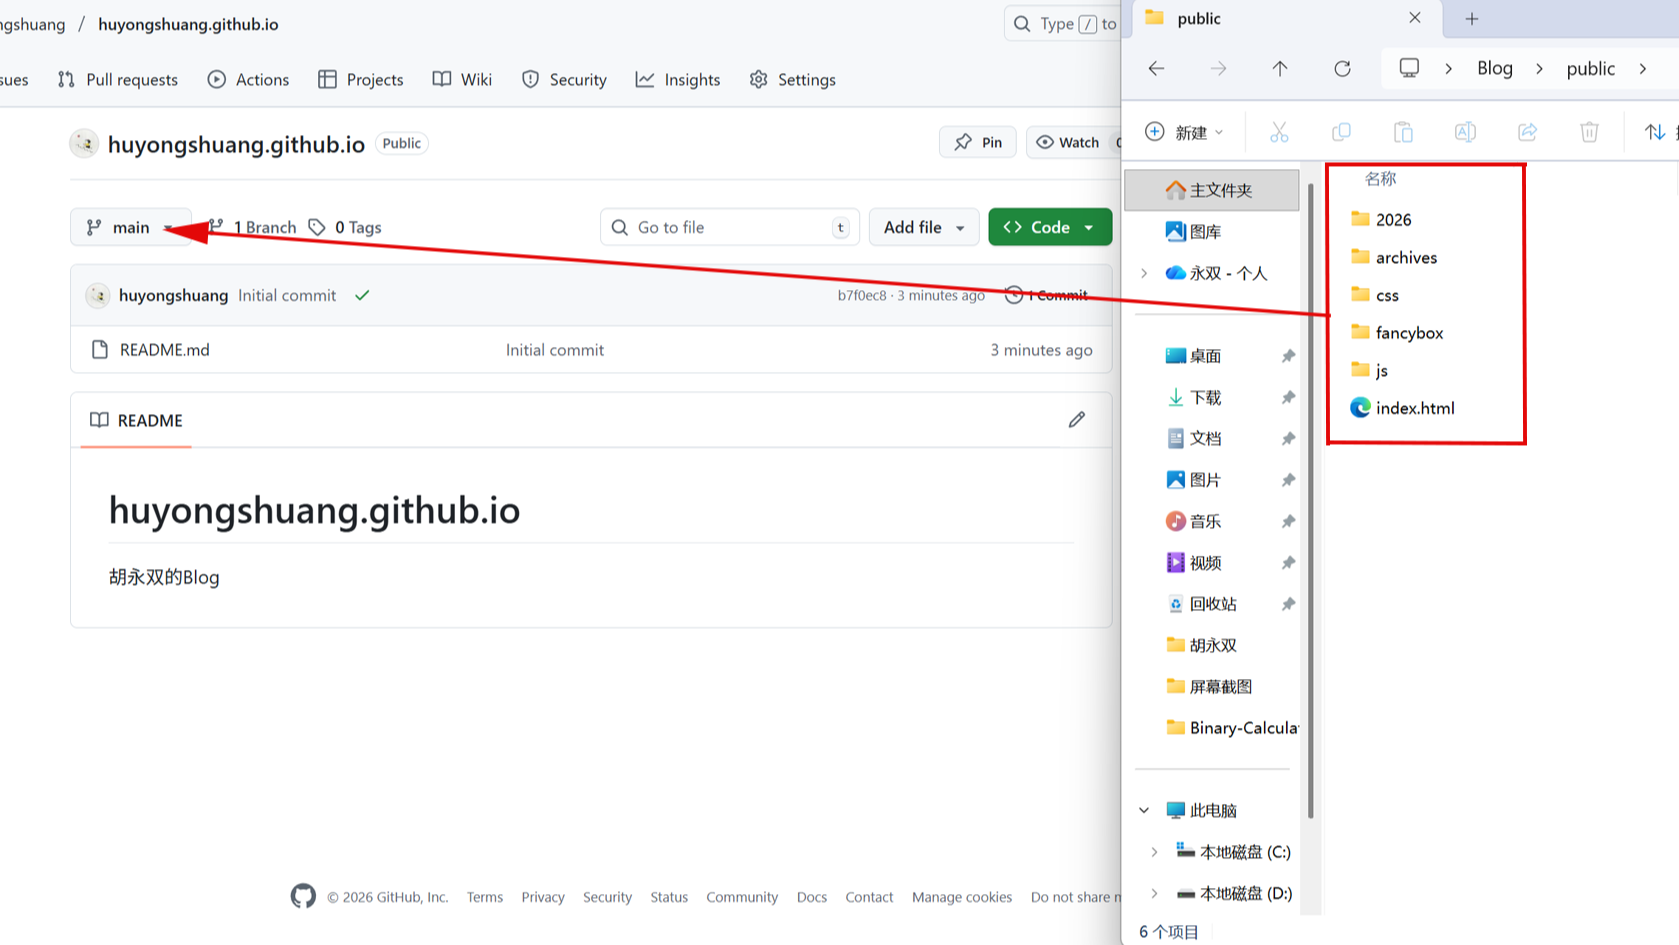Click the Pin repository button

click(977, 143)
